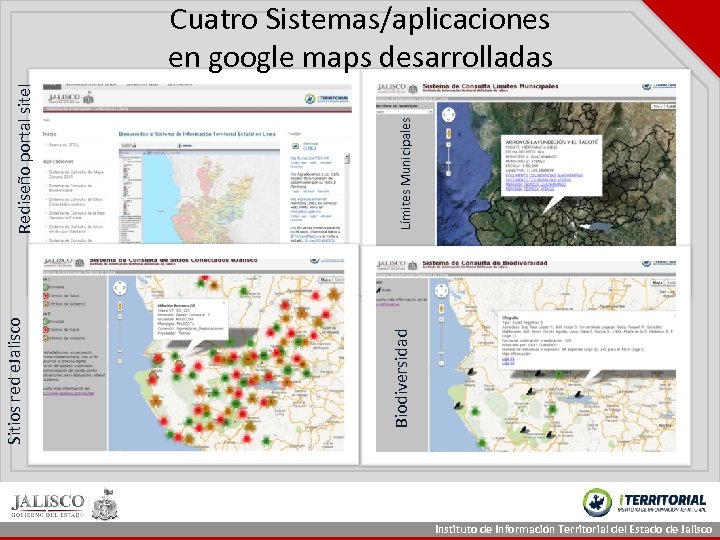Click the iTerritorial logo in the SITEL portal header
This screenshot has height=540, width=720.
pos(326,98)
